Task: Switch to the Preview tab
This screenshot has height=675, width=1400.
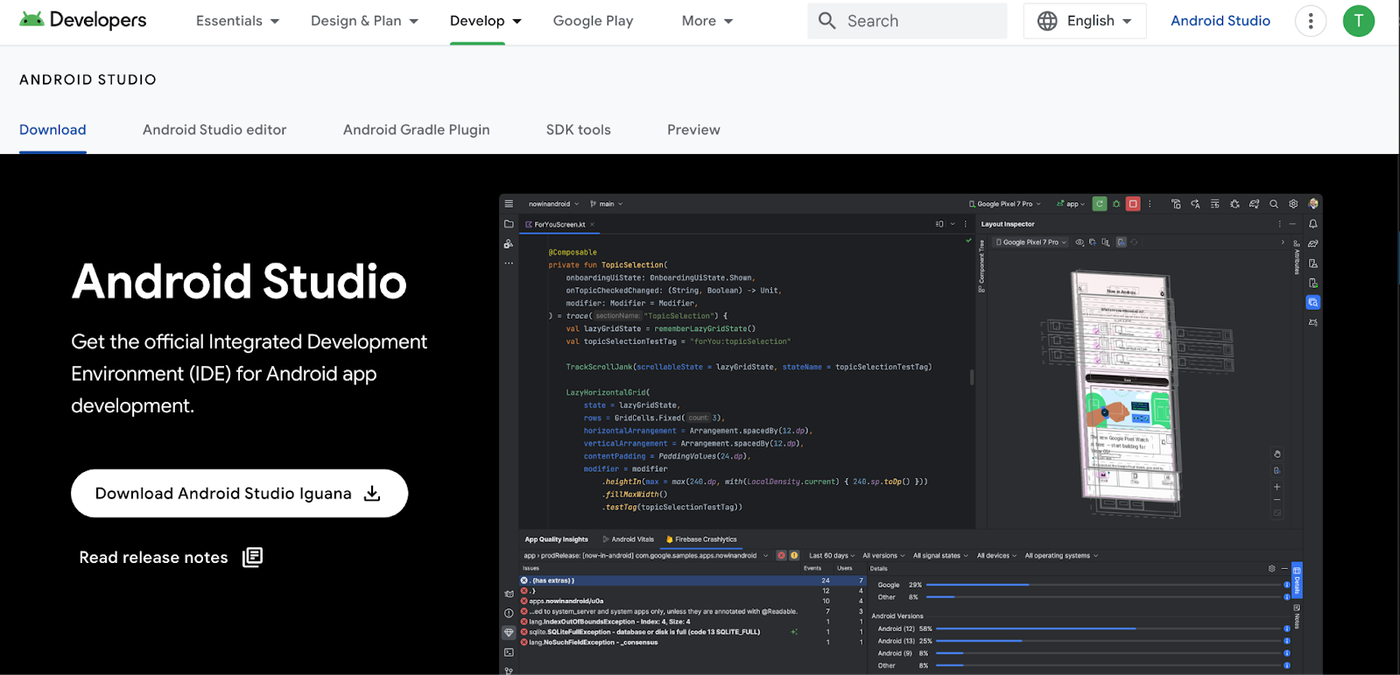Action: (x=694, y=130)
